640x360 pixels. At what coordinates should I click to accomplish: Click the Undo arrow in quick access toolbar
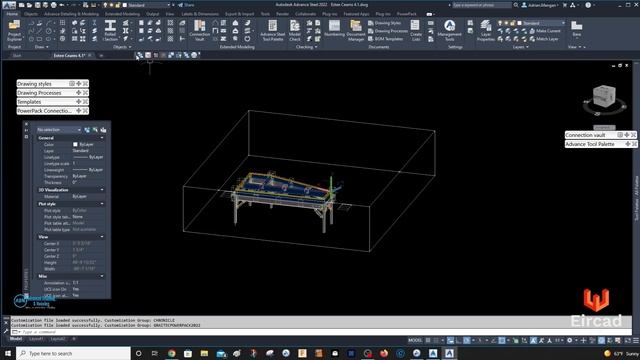[62, 5]
